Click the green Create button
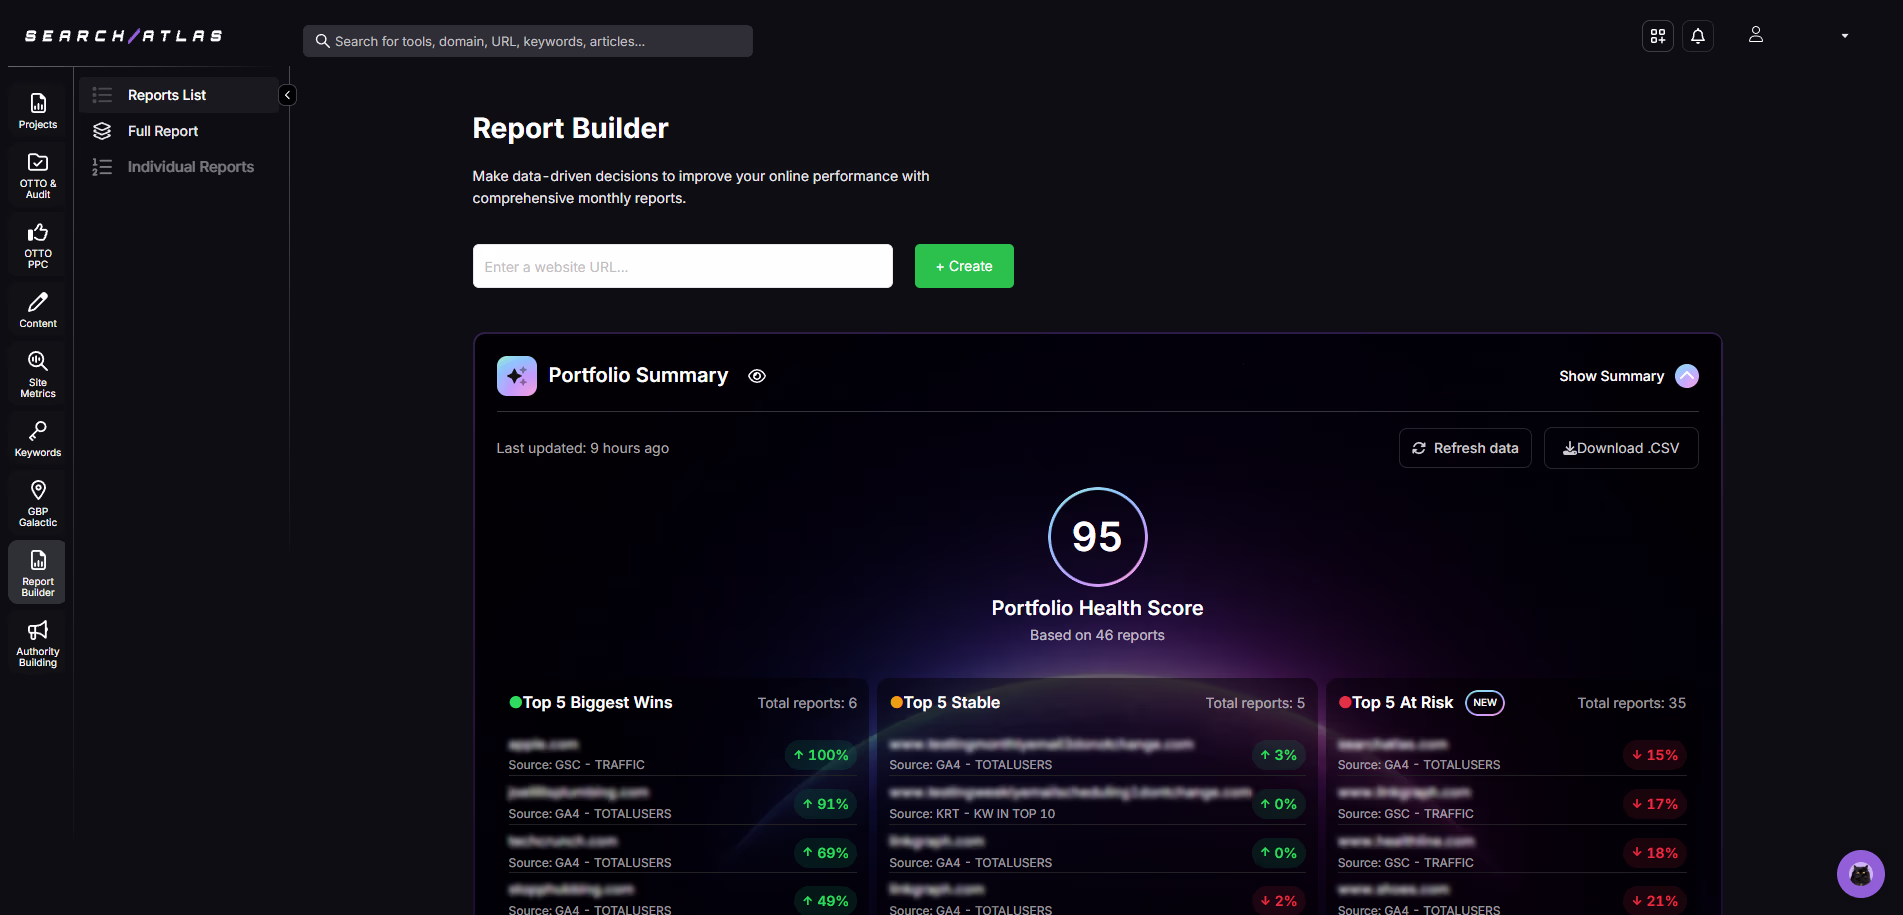The image size is (1903, 915). [964, 266]
